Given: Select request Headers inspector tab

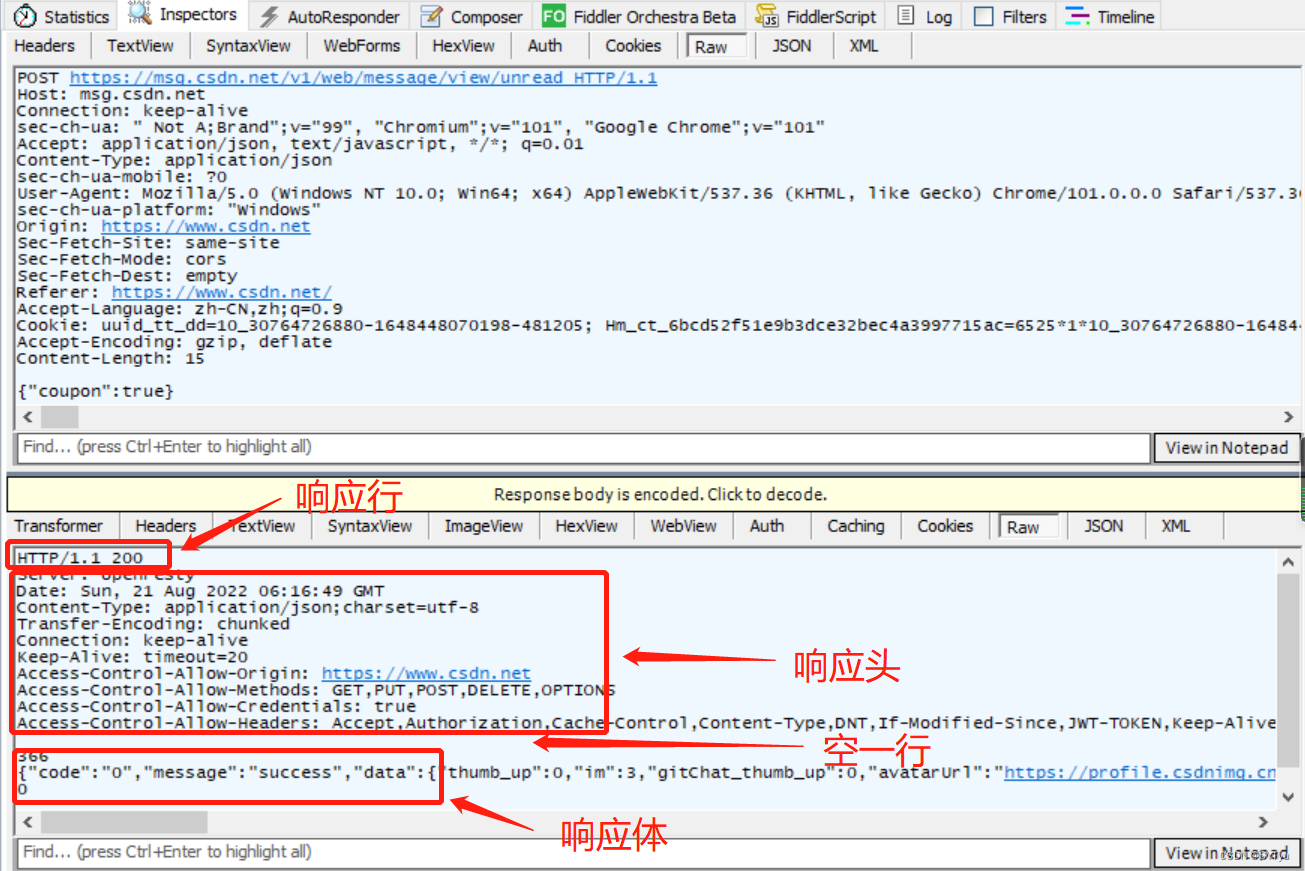Looking at the screenshot, I should [x=44, y=45].
